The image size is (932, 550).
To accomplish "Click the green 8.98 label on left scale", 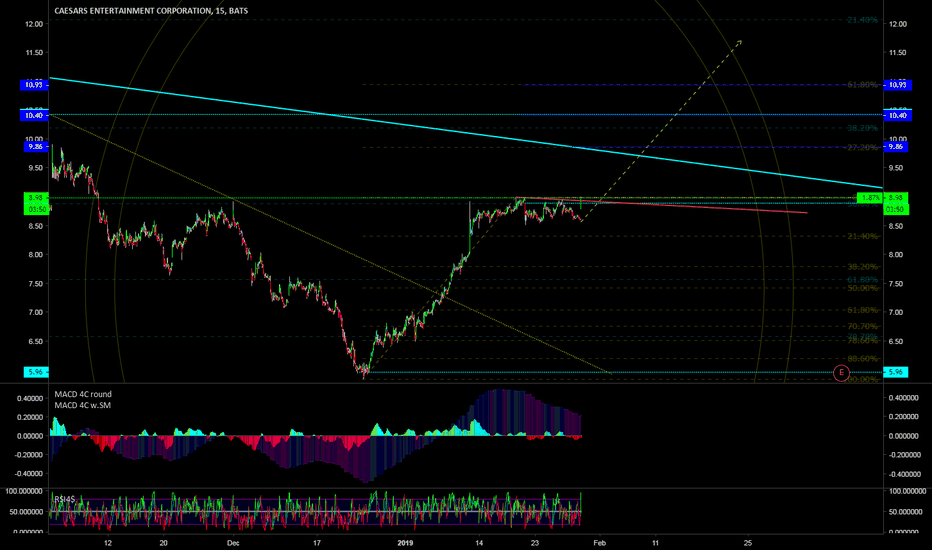I will 36,197.
